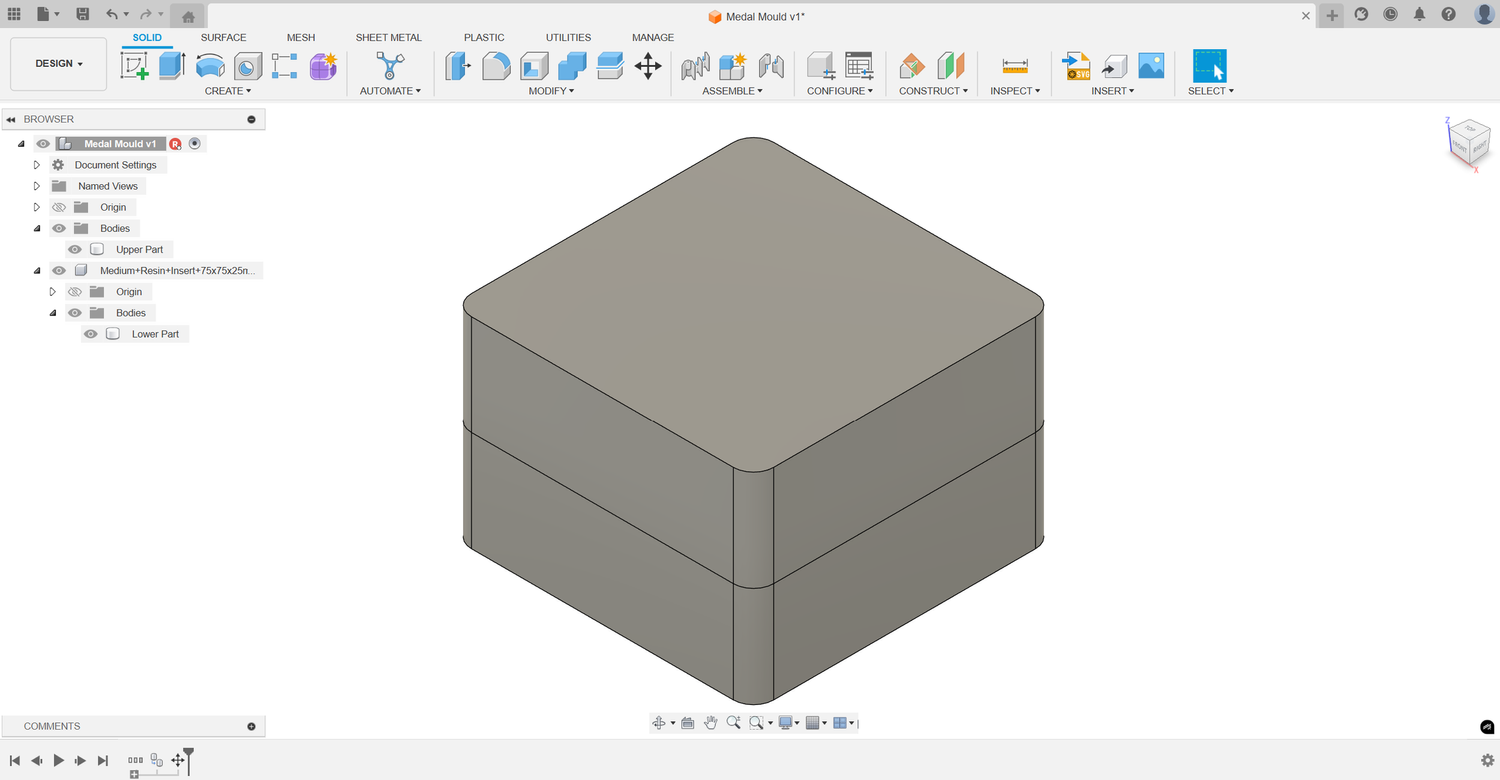Toggle visibility of top-level Bodies folder

59,228
